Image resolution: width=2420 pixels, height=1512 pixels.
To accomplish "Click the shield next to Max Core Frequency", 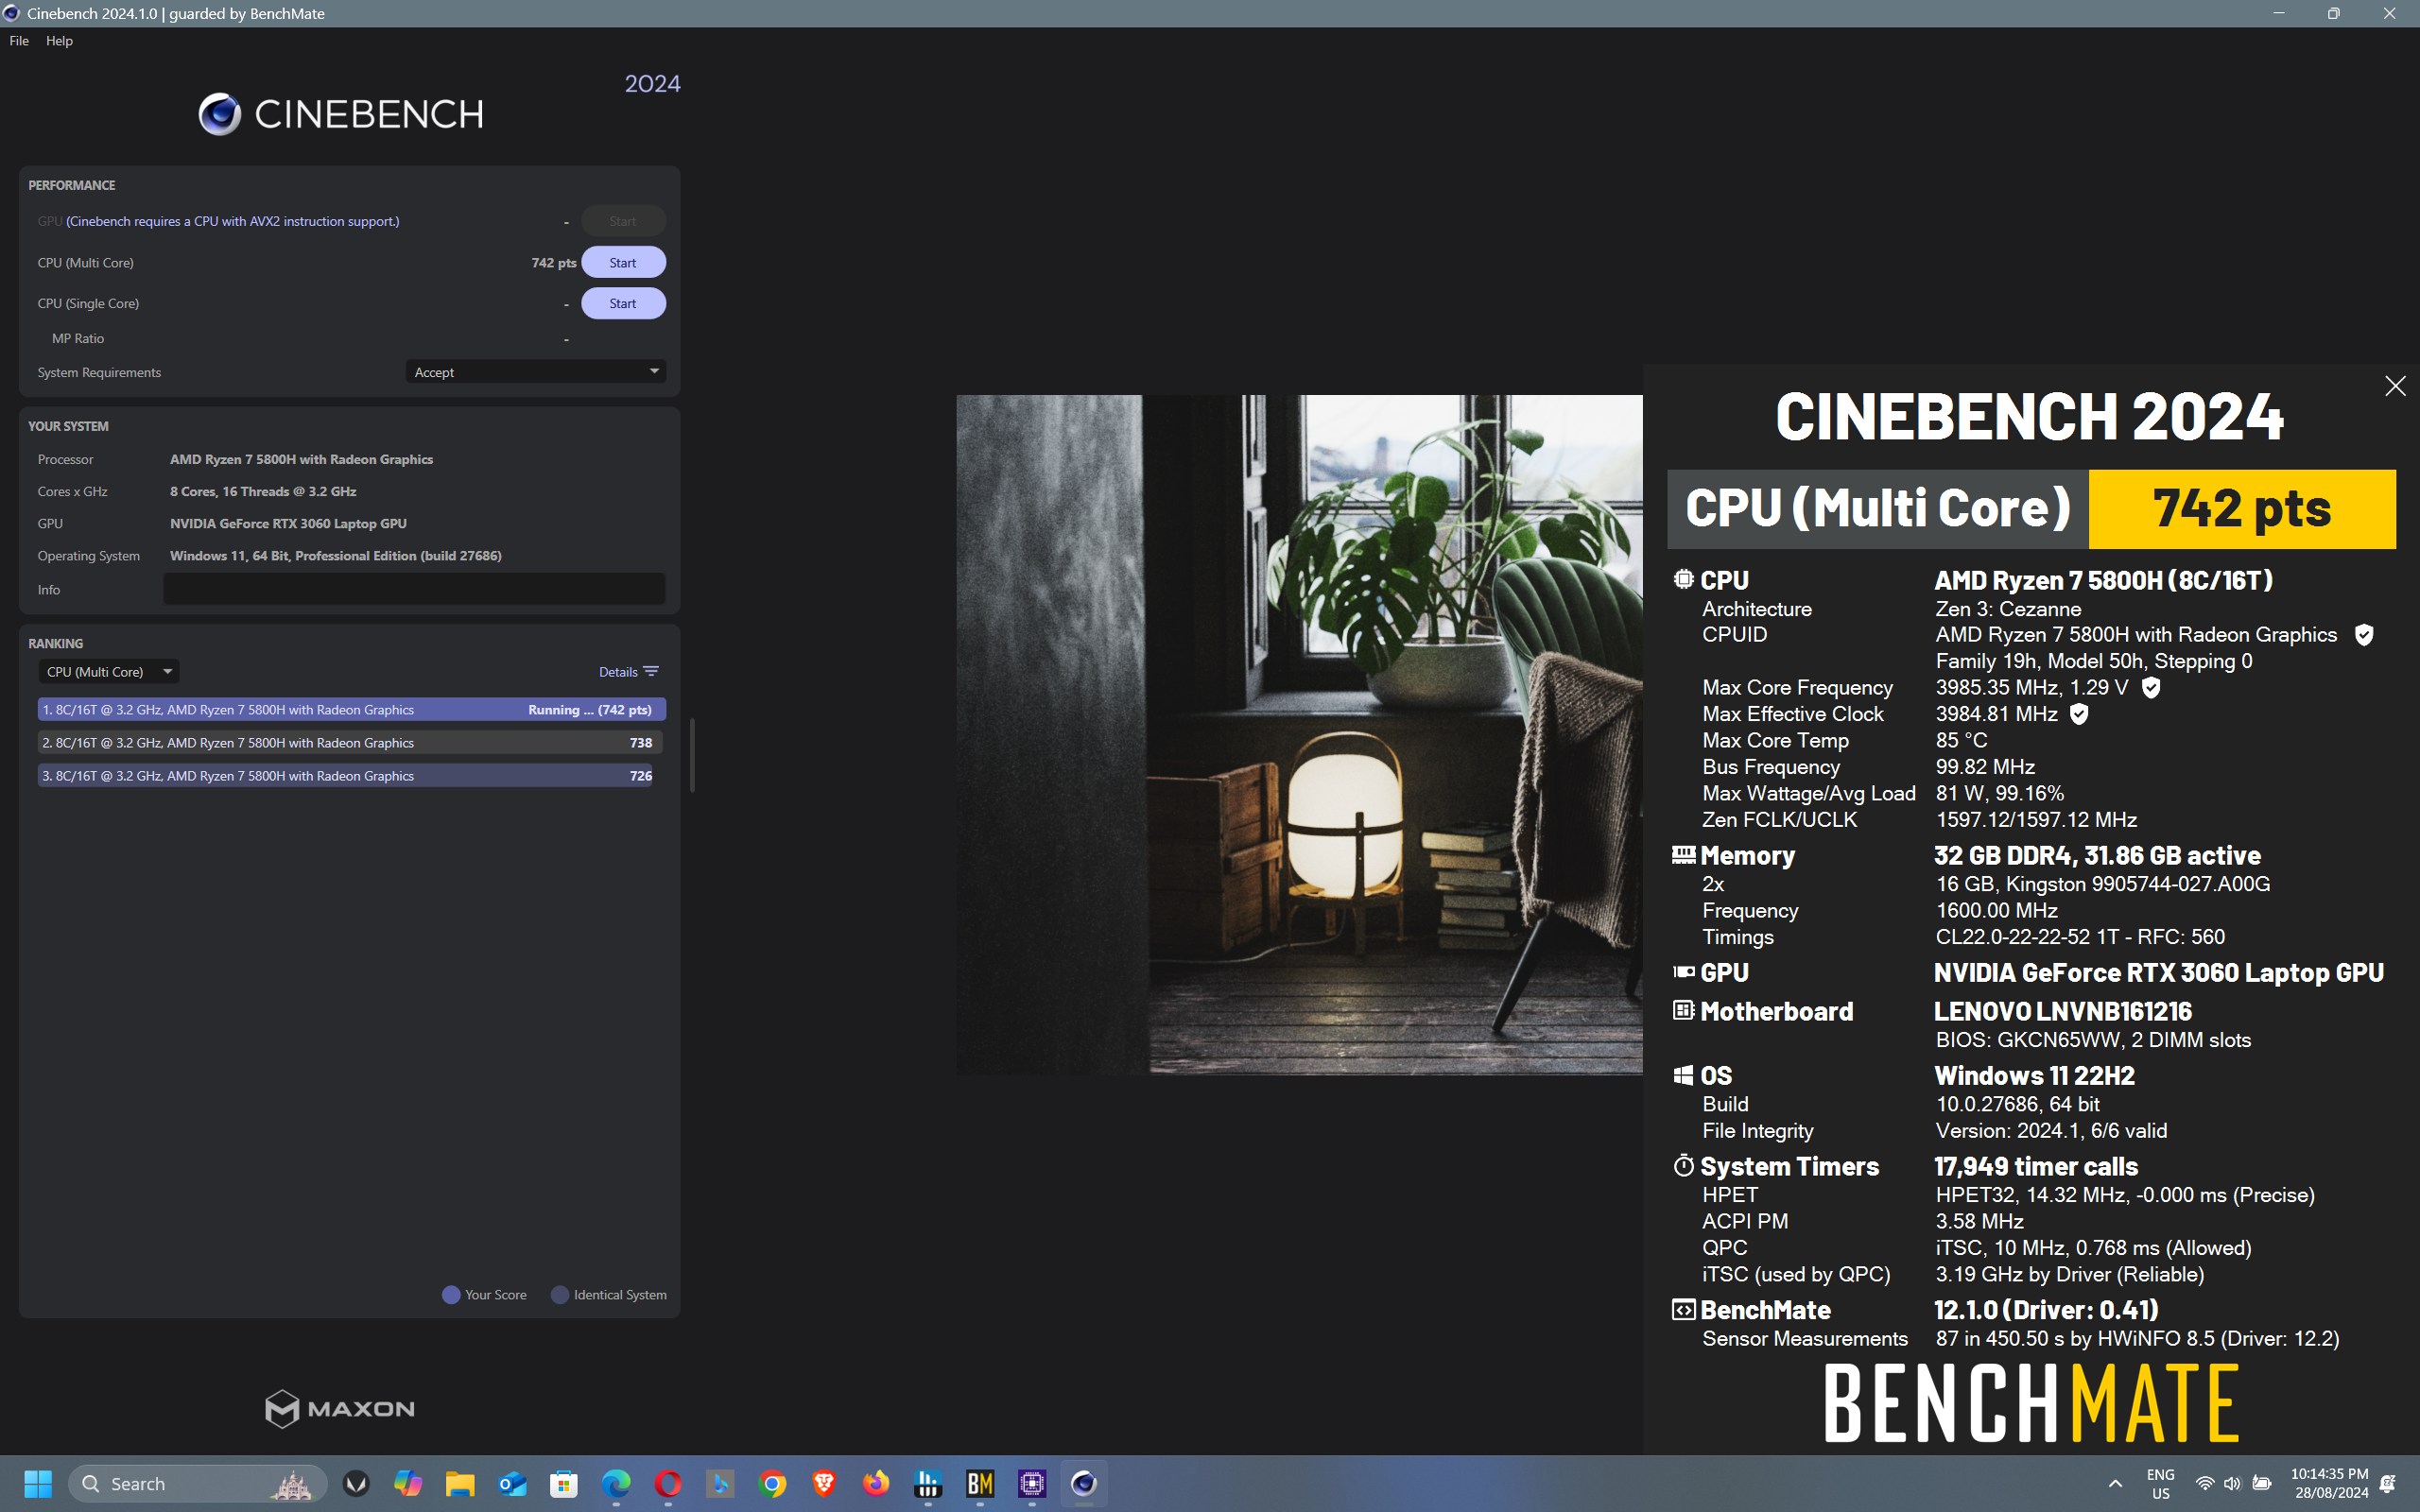I will (x=2151, y=688).
